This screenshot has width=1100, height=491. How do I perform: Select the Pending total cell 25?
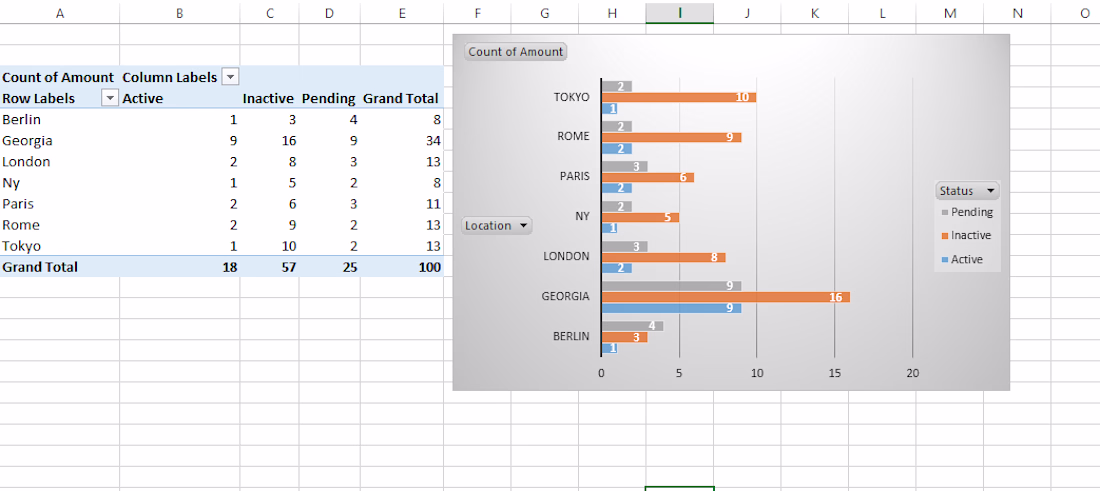(x=330, y=267)
